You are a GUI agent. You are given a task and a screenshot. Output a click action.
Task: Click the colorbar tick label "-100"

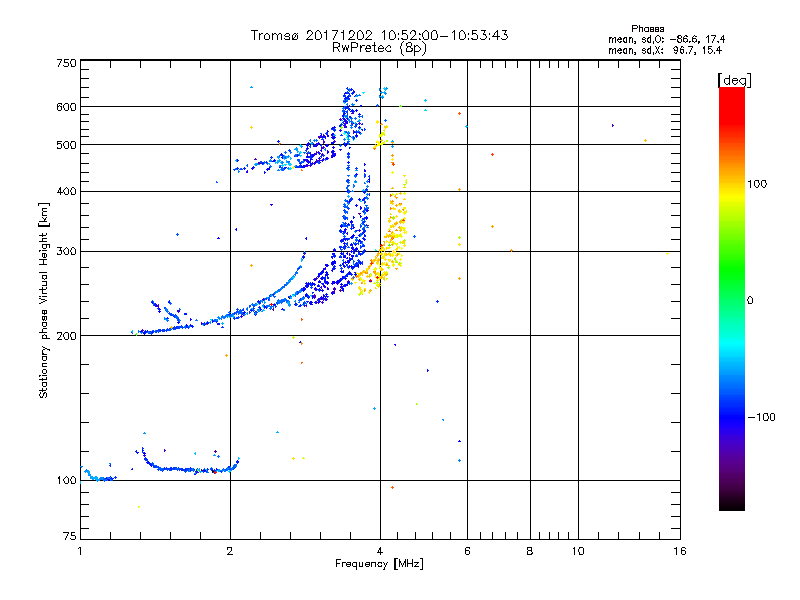[x=761, y=417]
